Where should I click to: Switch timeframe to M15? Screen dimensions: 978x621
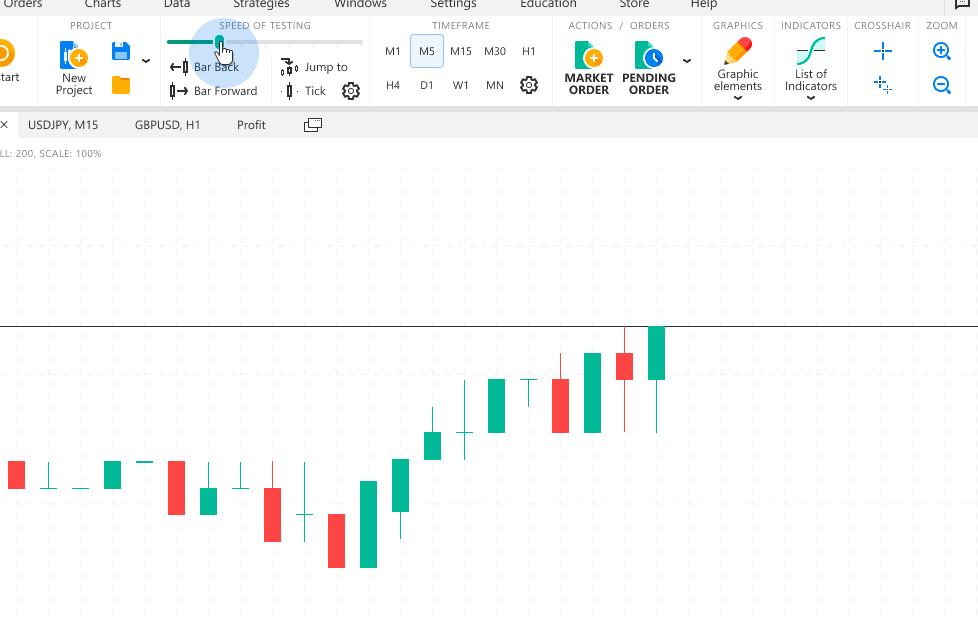[x=461, y=51]
